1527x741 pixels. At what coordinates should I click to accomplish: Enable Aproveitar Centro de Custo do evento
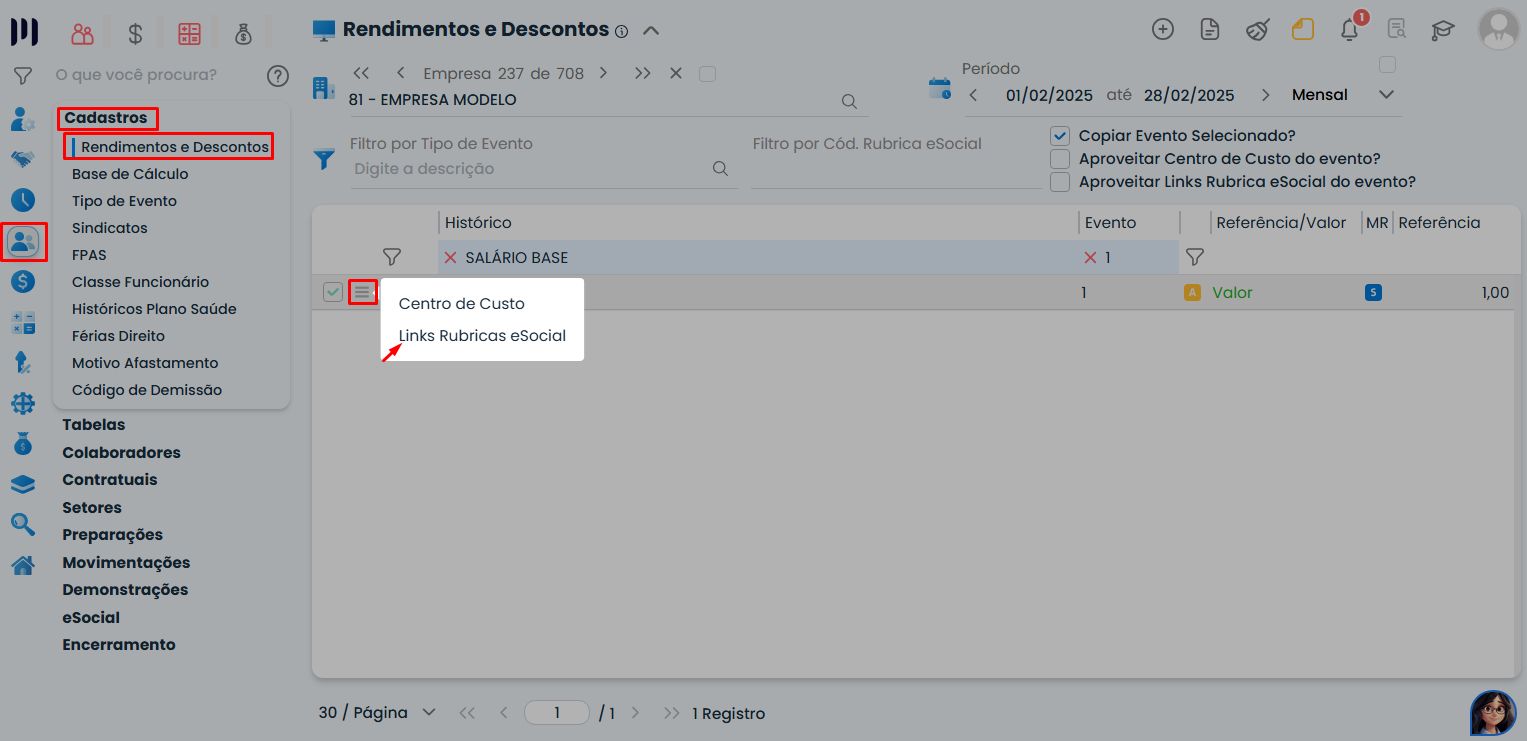1060,159
